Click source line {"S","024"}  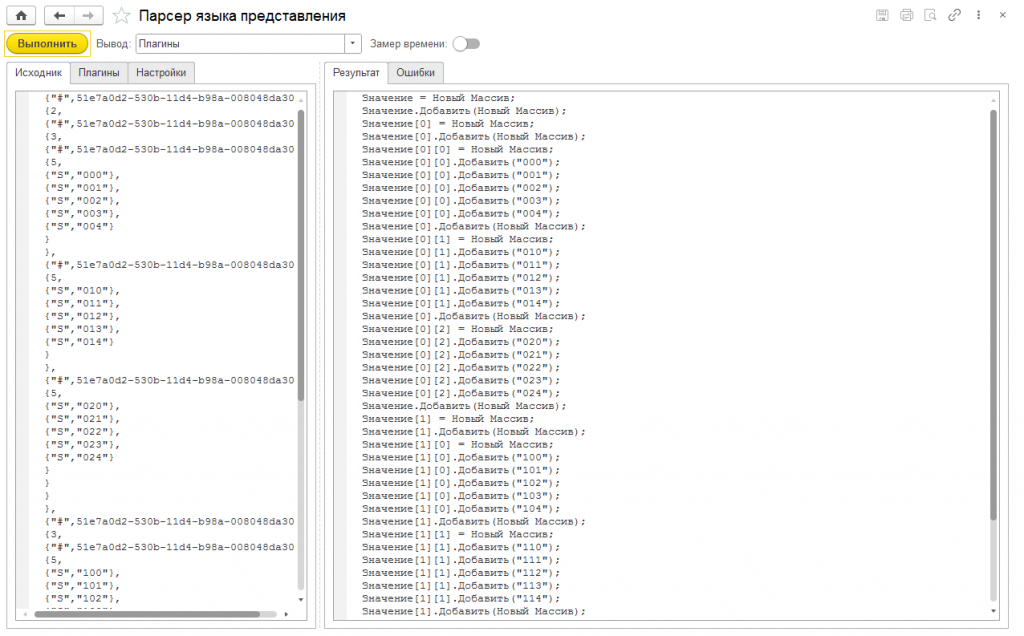tap(79, 457)
